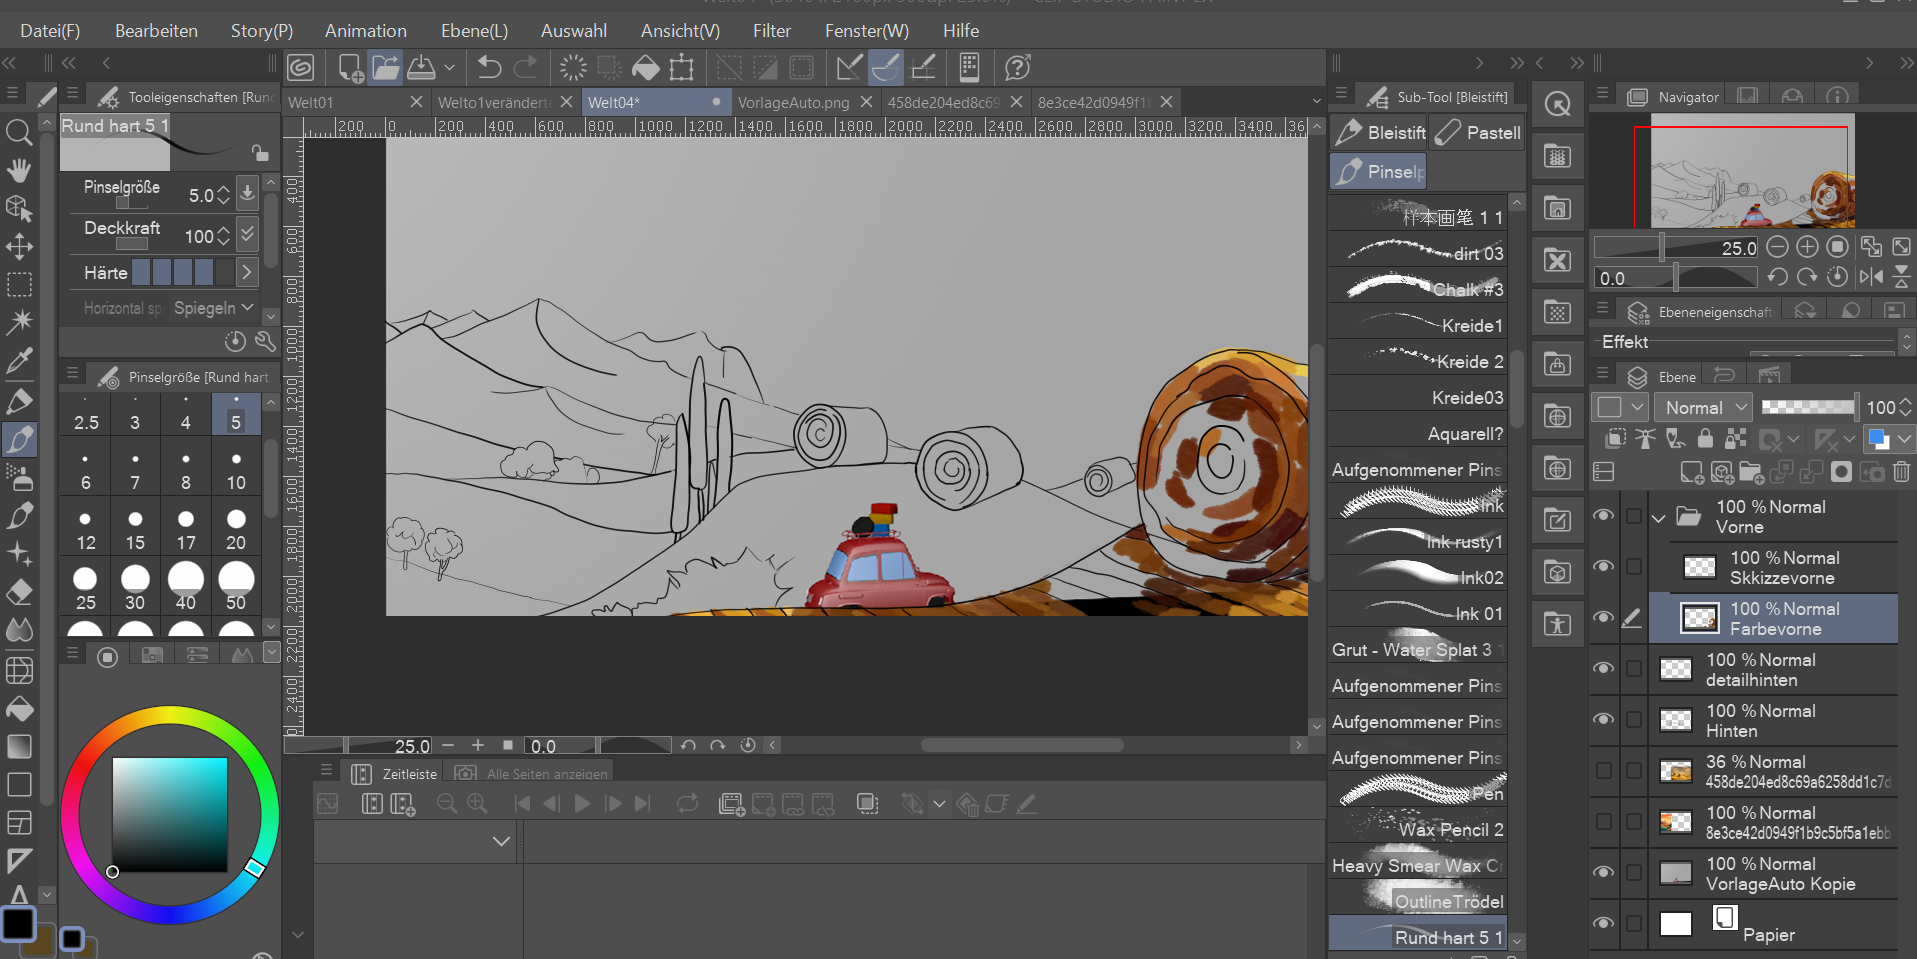Choose the Wax Pencil 2 brush
Screen dimensions: 1917x959
pyautogui.click(x=1418, y=829)
